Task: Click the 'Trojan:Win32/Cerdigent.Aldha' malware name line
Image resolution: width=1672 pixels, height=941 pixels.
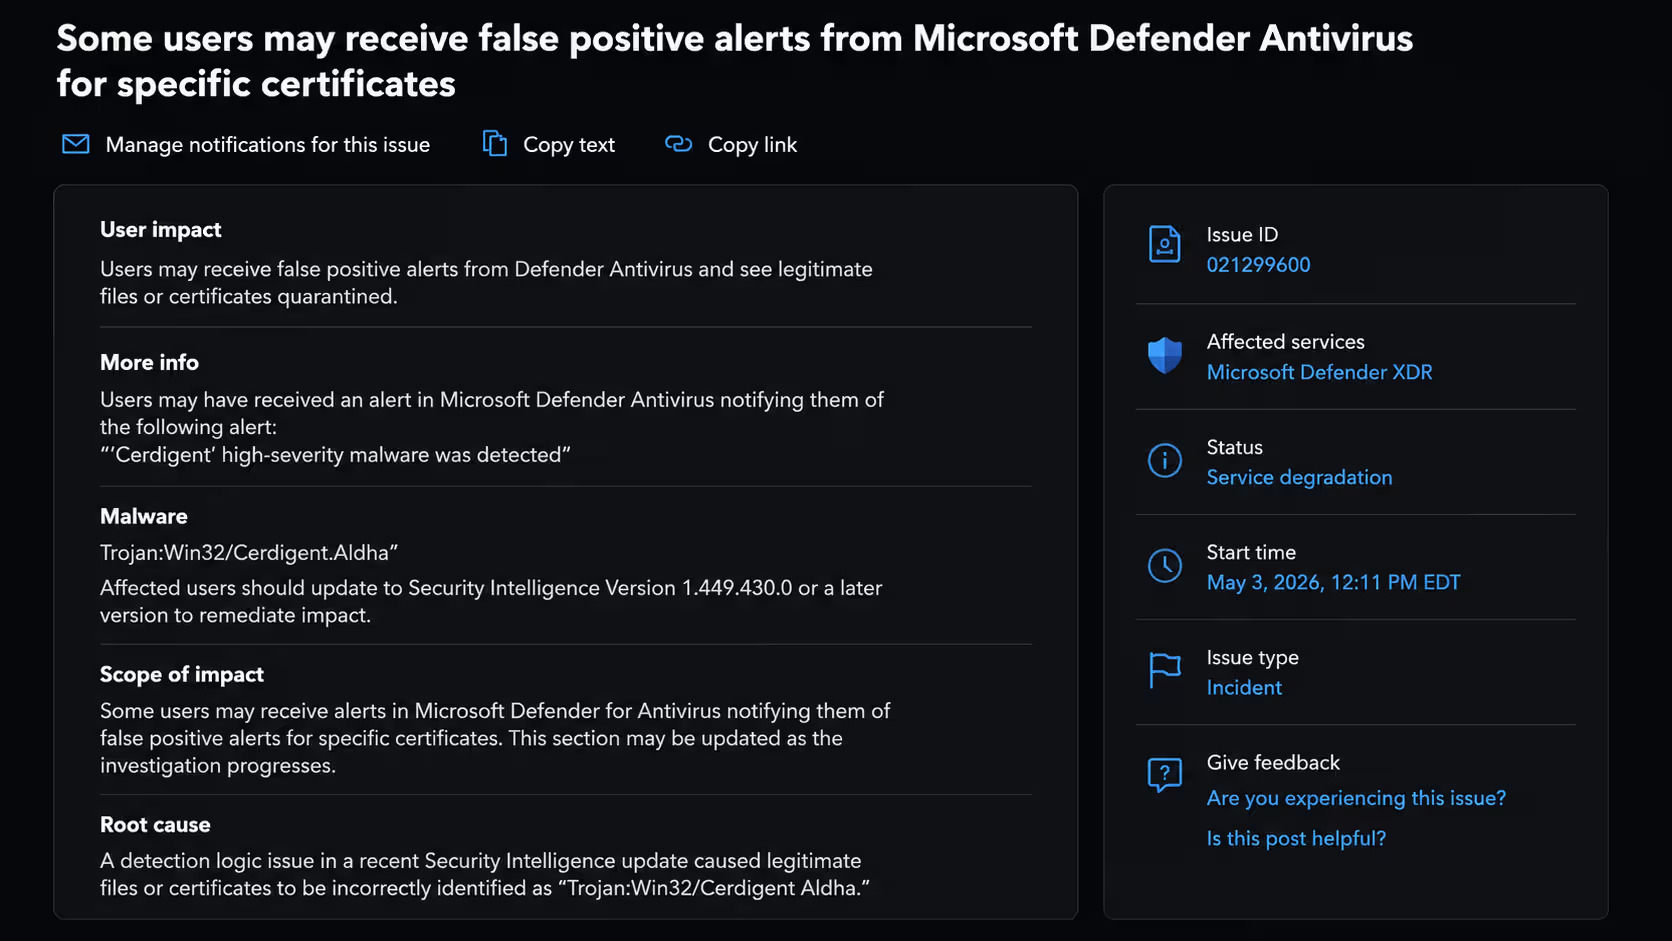Action: coord(249,553)
